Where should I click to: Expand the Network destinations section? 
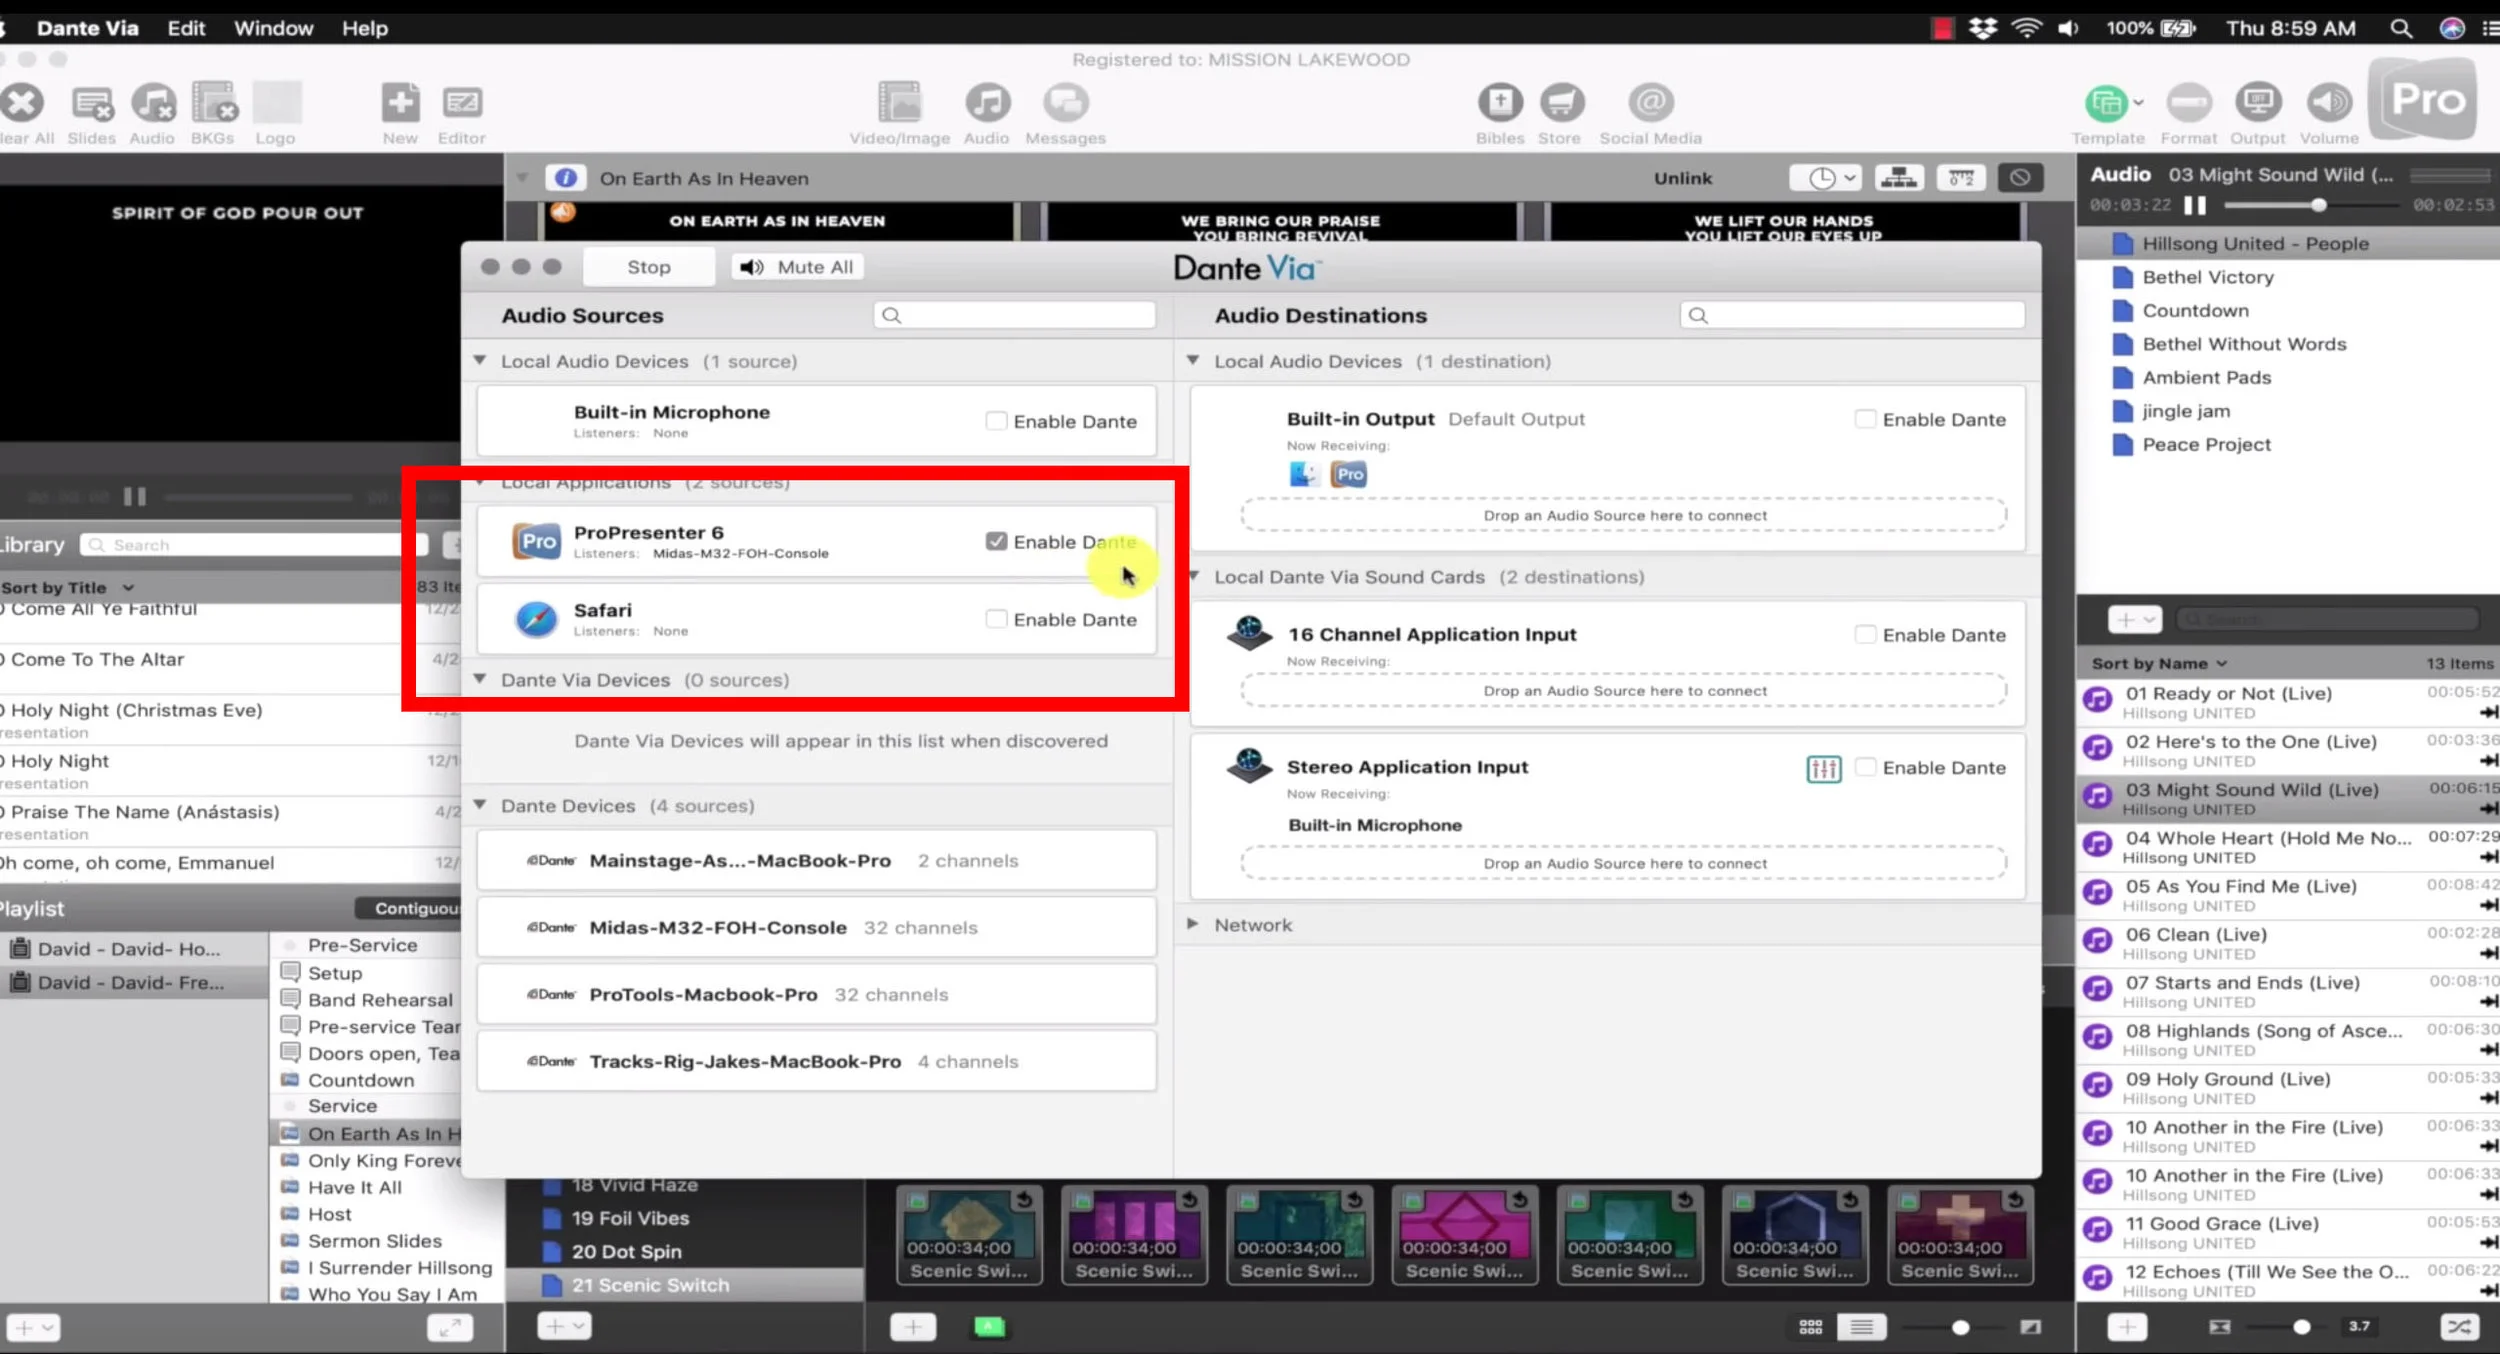pos(1193,924)
